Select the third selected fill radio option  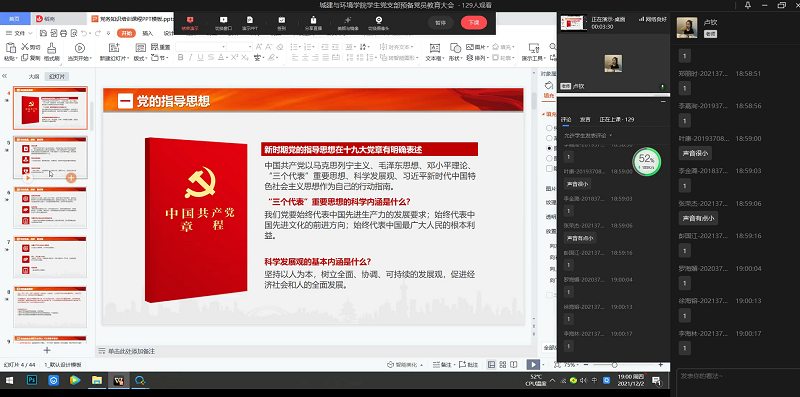[x=549, y=148]
